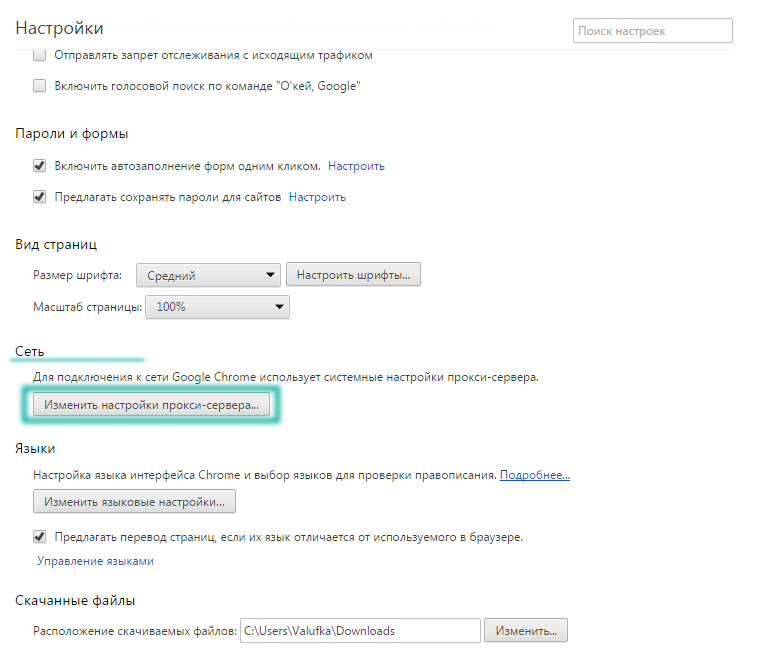
Task: Open autofill settings via Настроить link
Action: coord(356,166)
